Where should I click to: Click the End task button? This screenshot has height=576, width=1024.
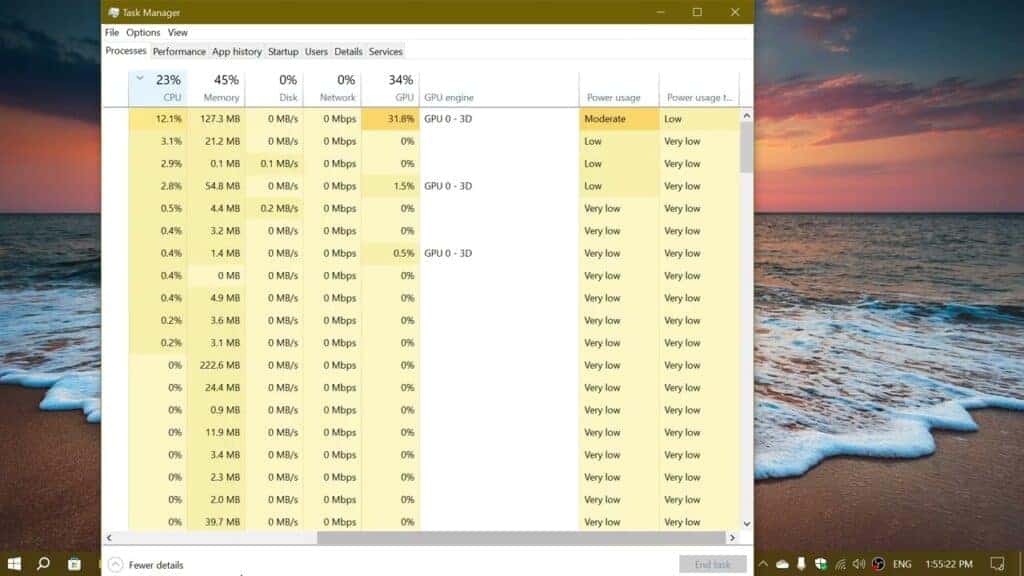(712, 564)
